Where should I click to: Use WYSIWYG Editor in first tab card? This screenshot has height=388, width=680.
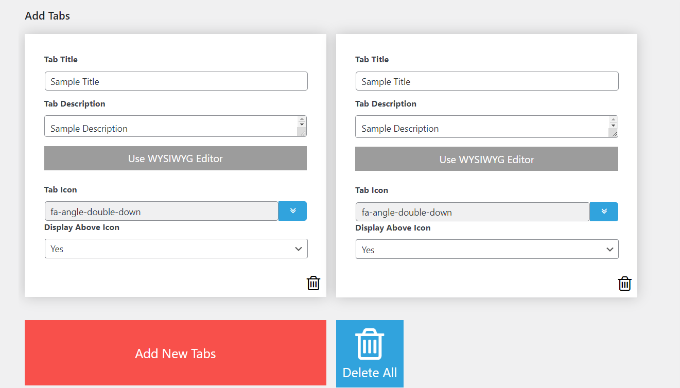175,158
